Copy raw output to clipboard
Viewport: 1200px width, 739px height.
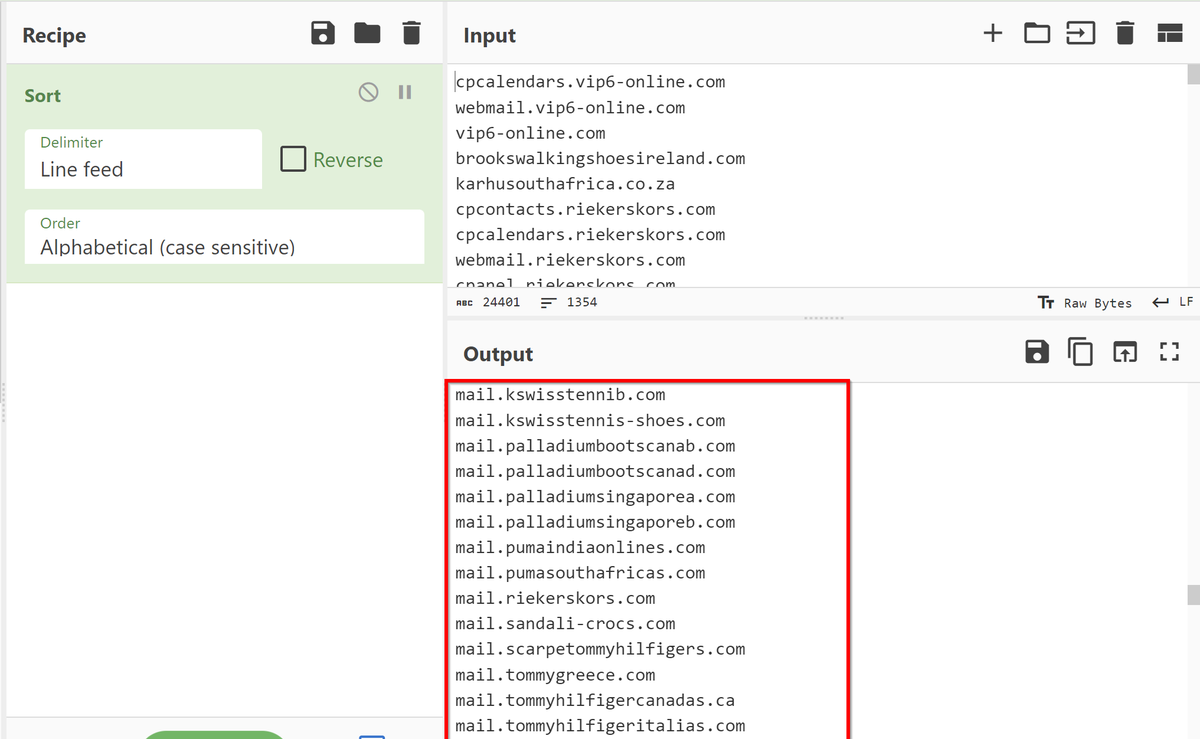pos(1081,352)
